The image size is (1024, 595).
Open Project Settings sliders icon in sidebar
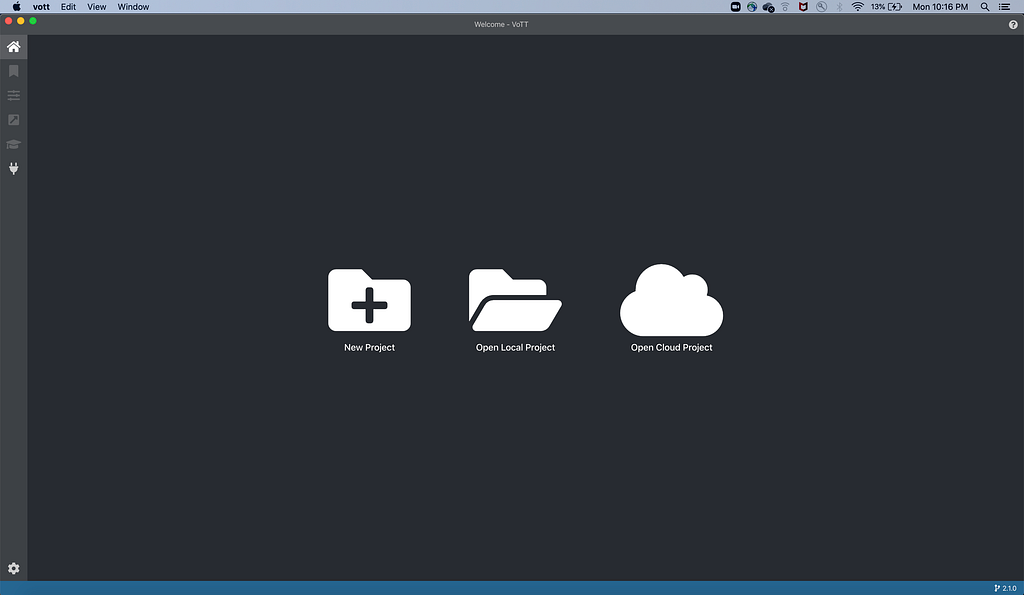[13, 95]
